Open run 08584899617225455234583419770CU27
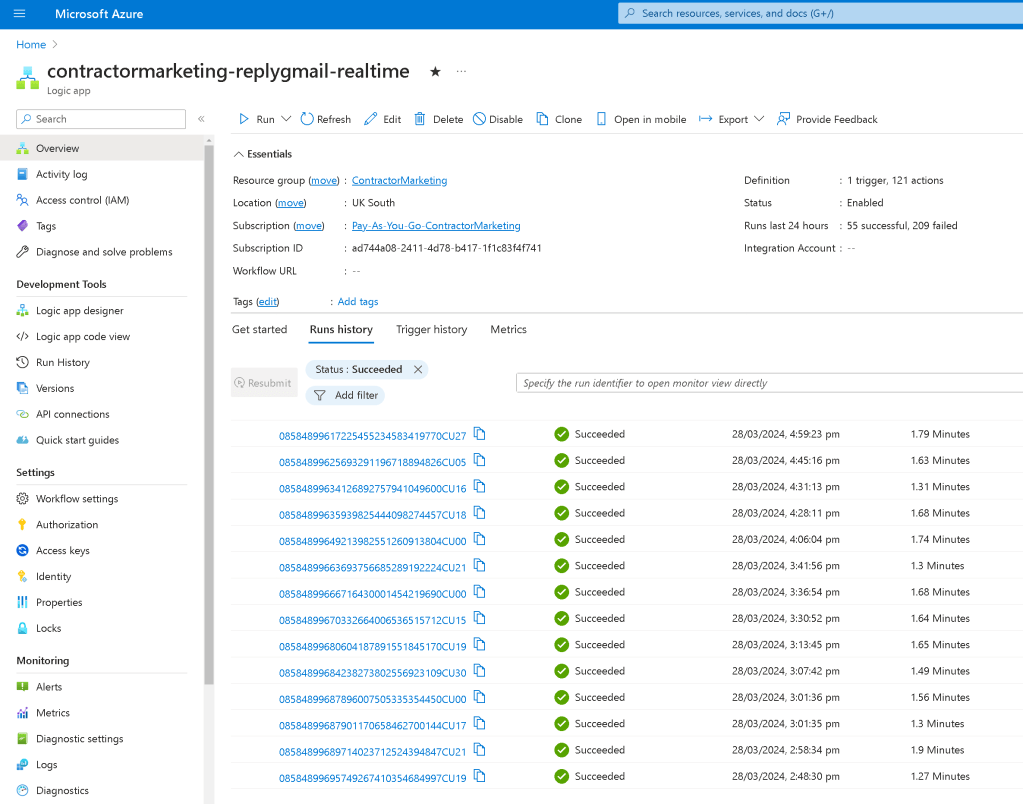This screenshot has height=804, width=1023. [373, 436]
